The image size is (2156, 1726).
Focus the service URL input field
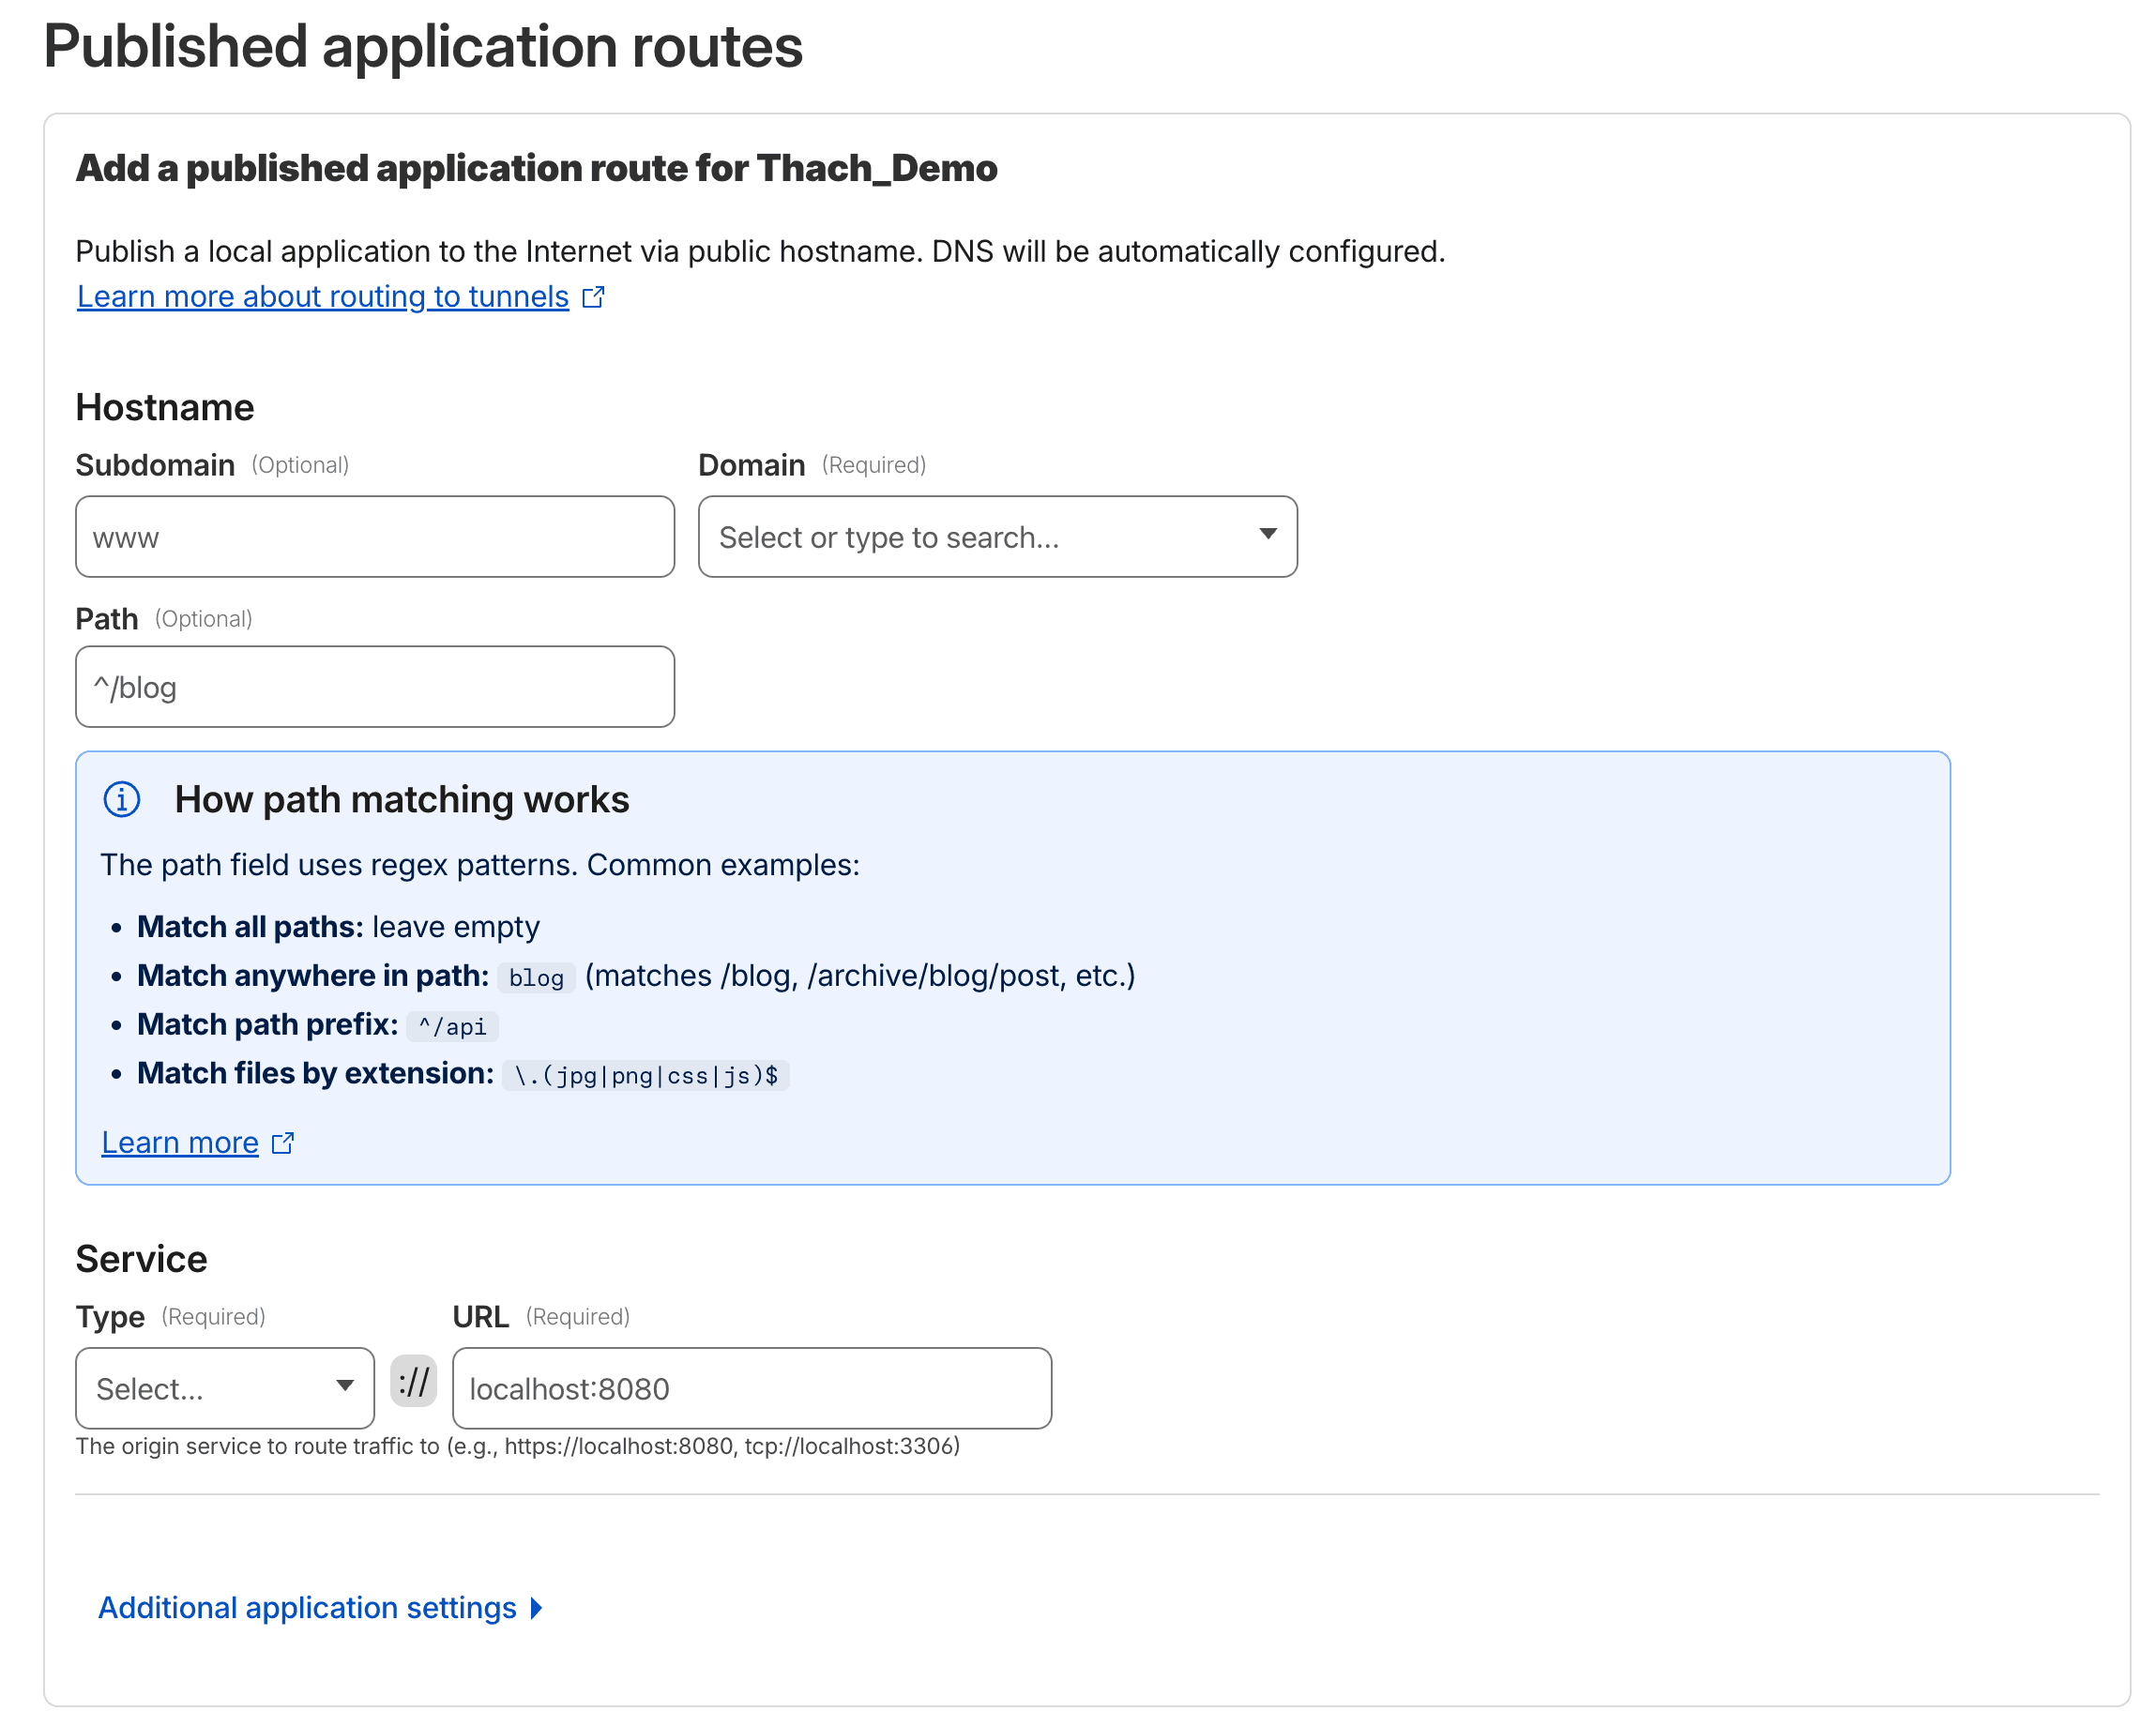751,1388
